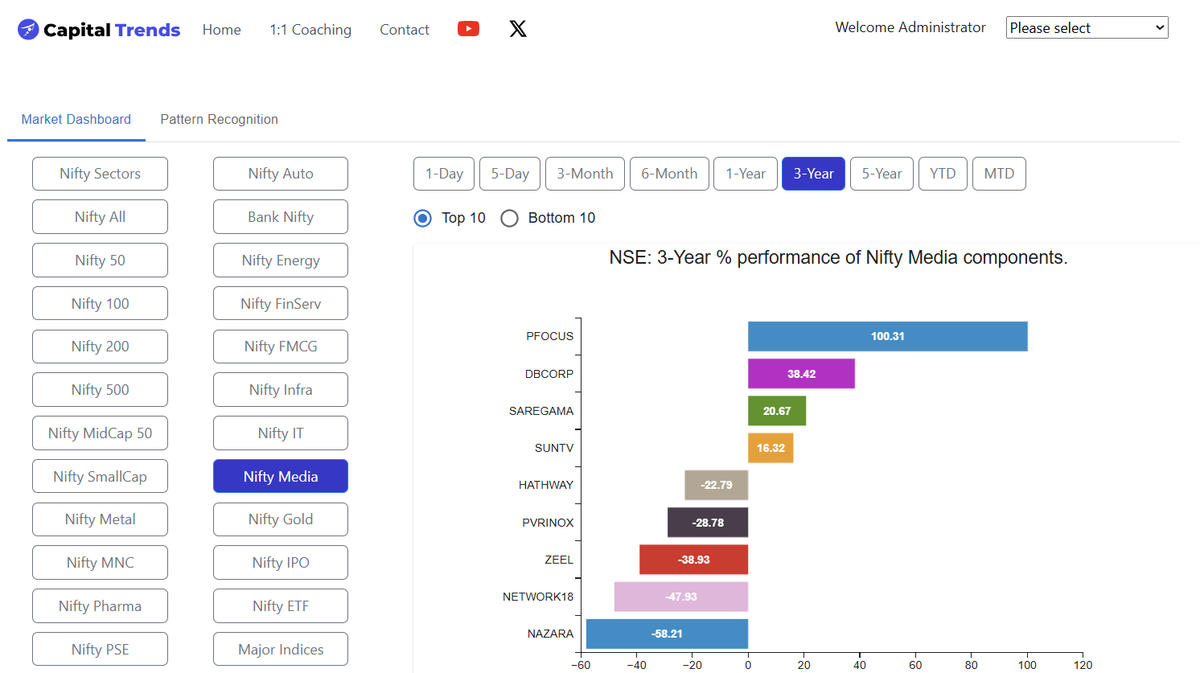Click the selected 3-Year period button
Screen dimensions: 1200x673
coord(813,174)
